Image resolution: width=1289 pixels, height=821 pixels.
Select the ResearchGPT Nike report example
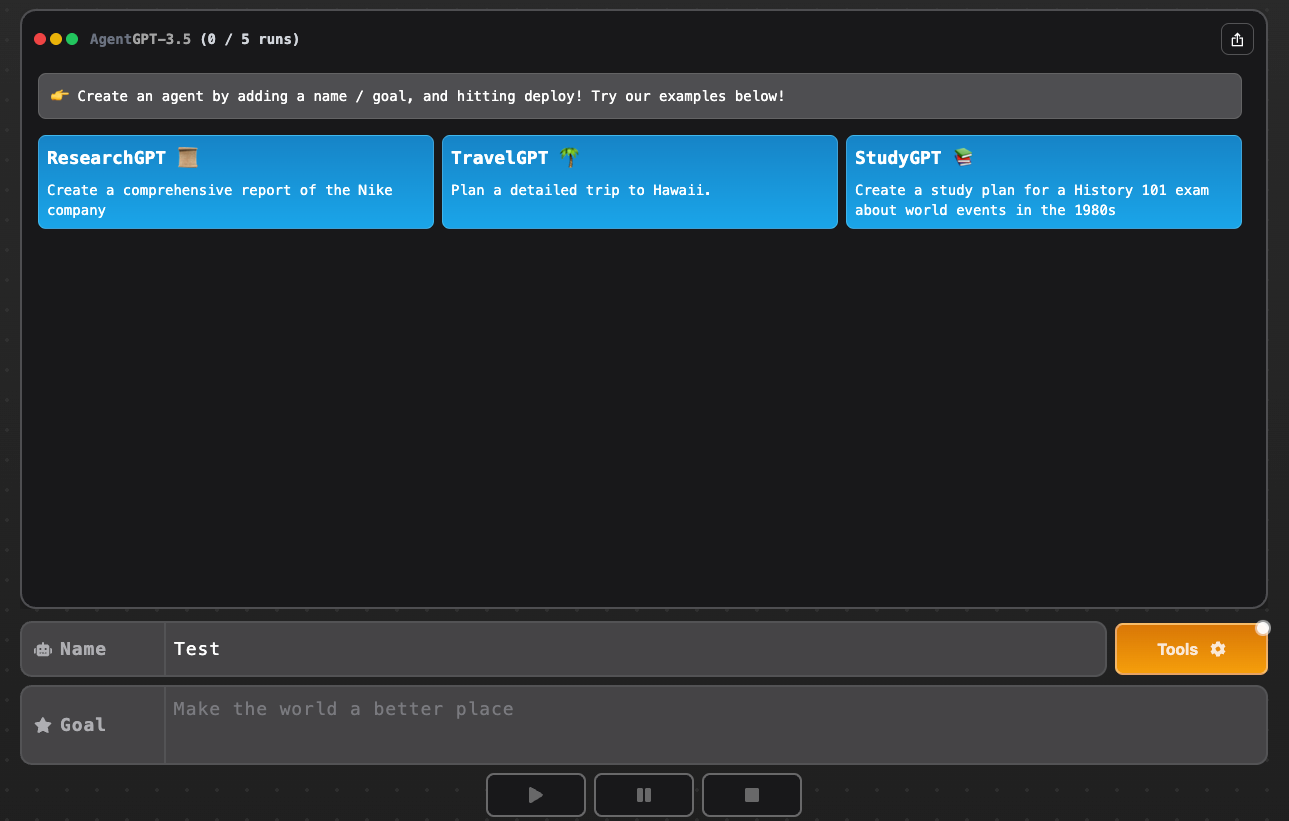(235, 200)
